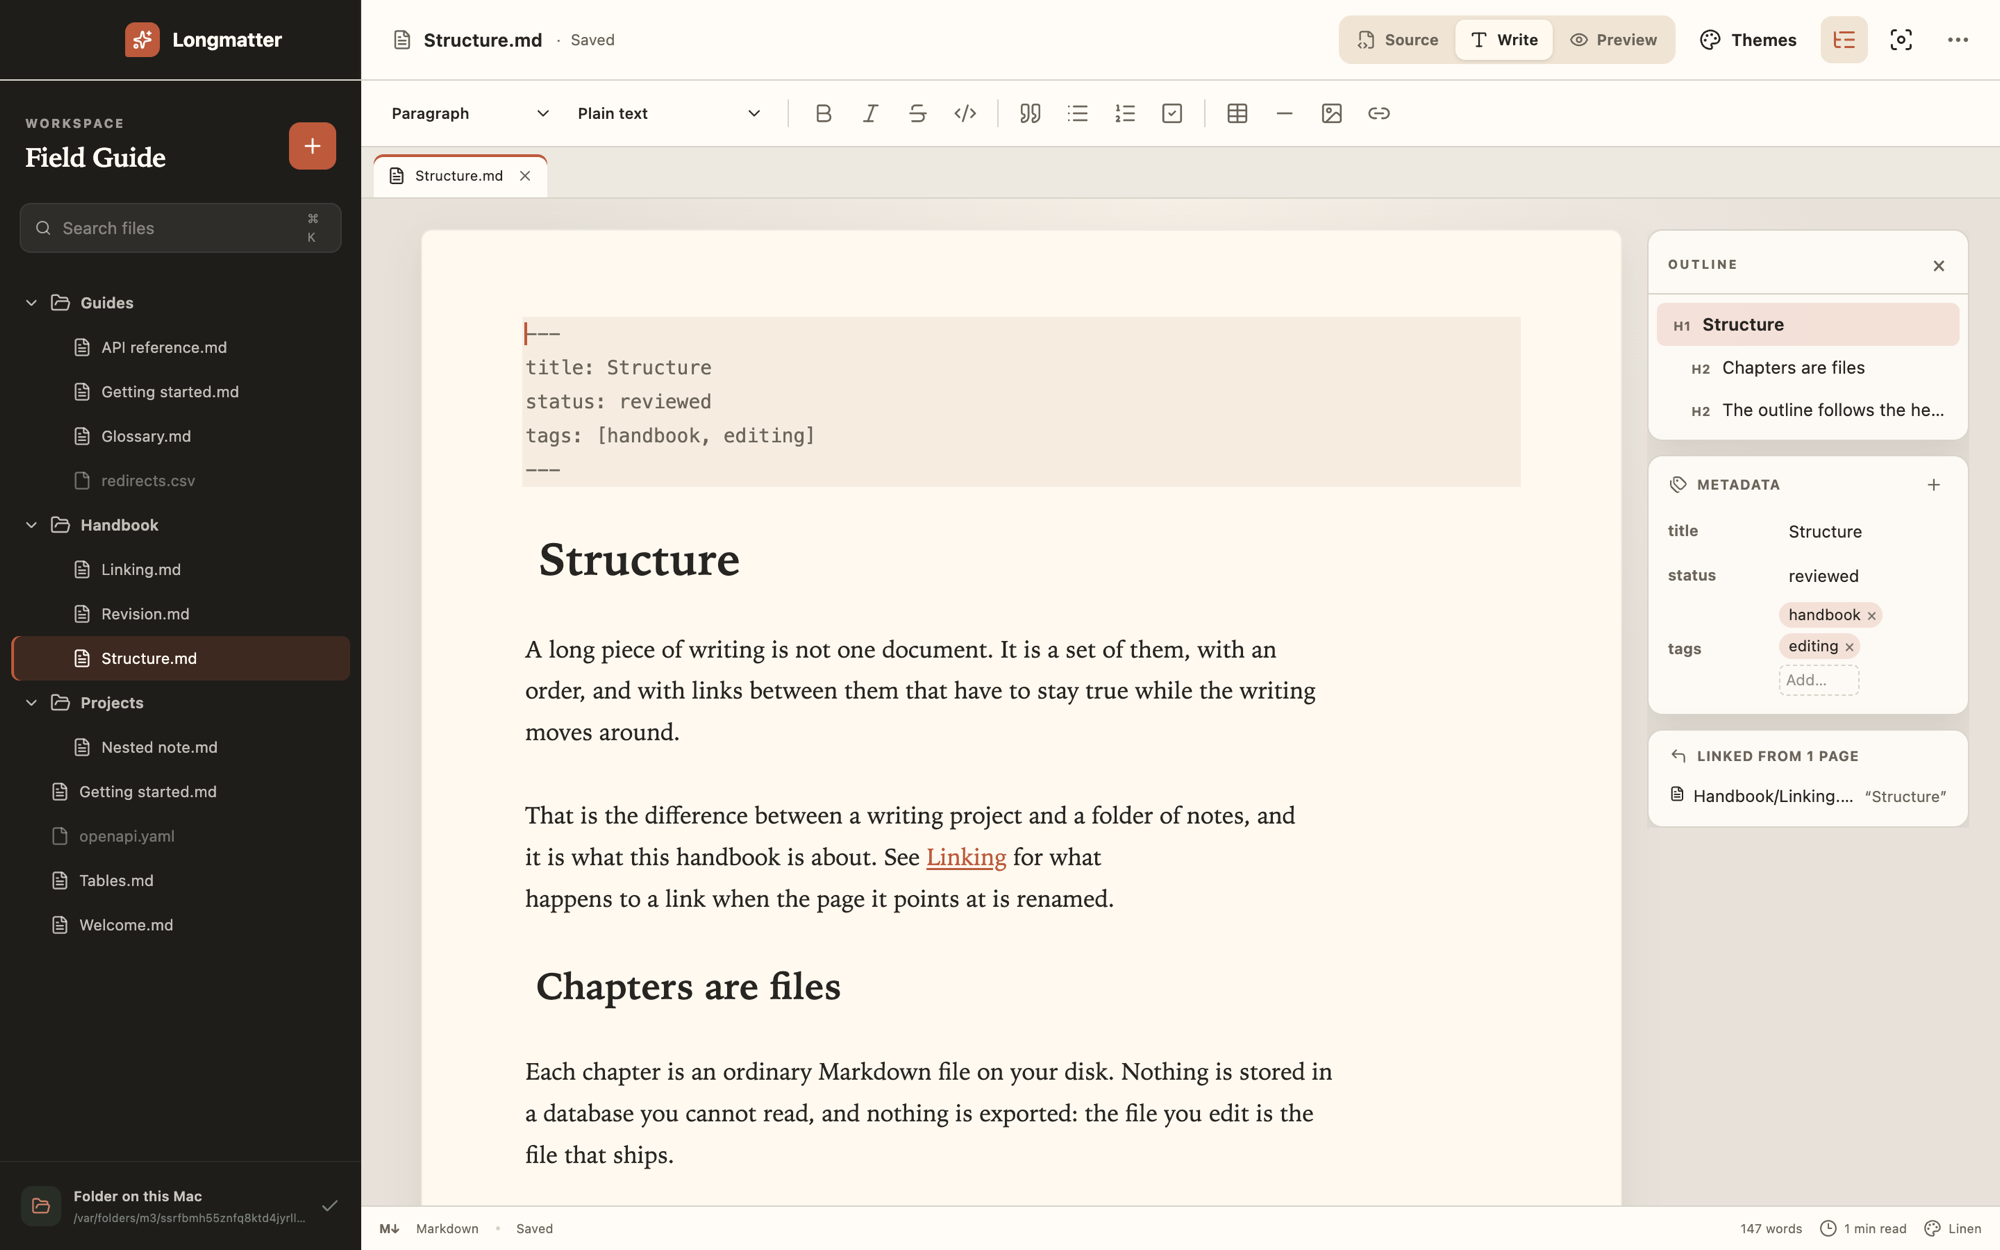Jump to The outline follows heading
Viewport: 2000px width, 1250px height.
[x=1808, y=410]
